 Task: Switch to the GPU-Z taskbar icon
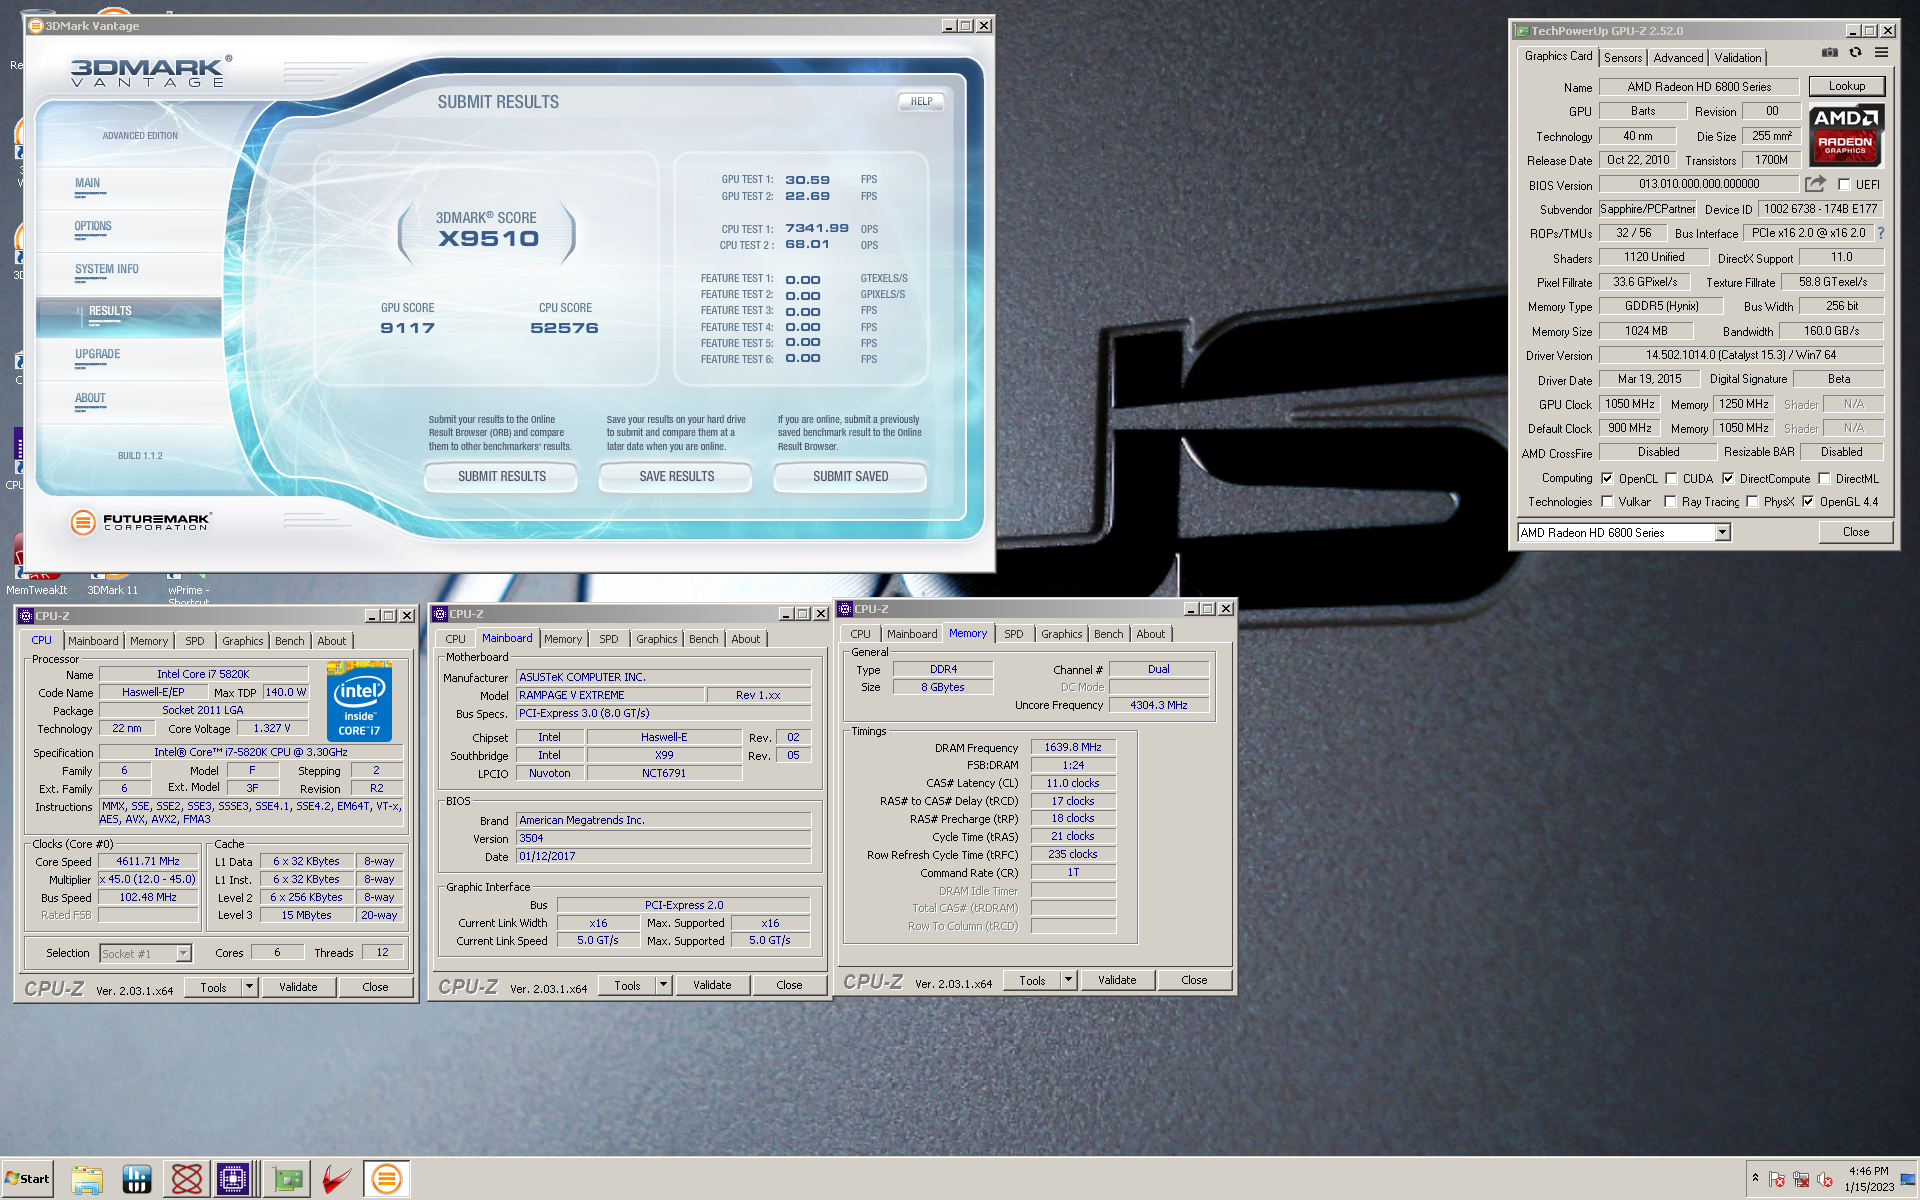point(288,1179)
